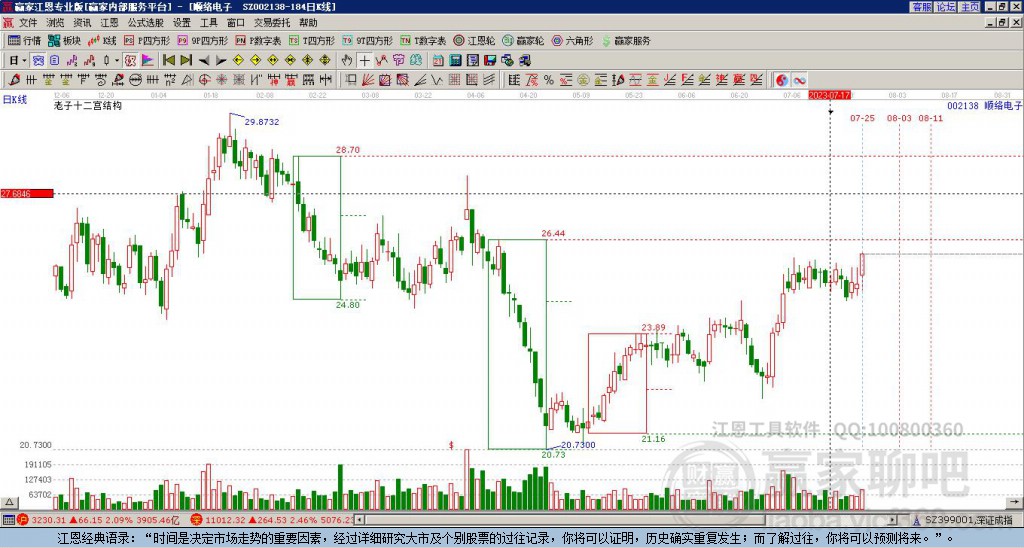Click the infinity symbol icon
Screen dimensions: 1024x548
(x=799, y=80)
